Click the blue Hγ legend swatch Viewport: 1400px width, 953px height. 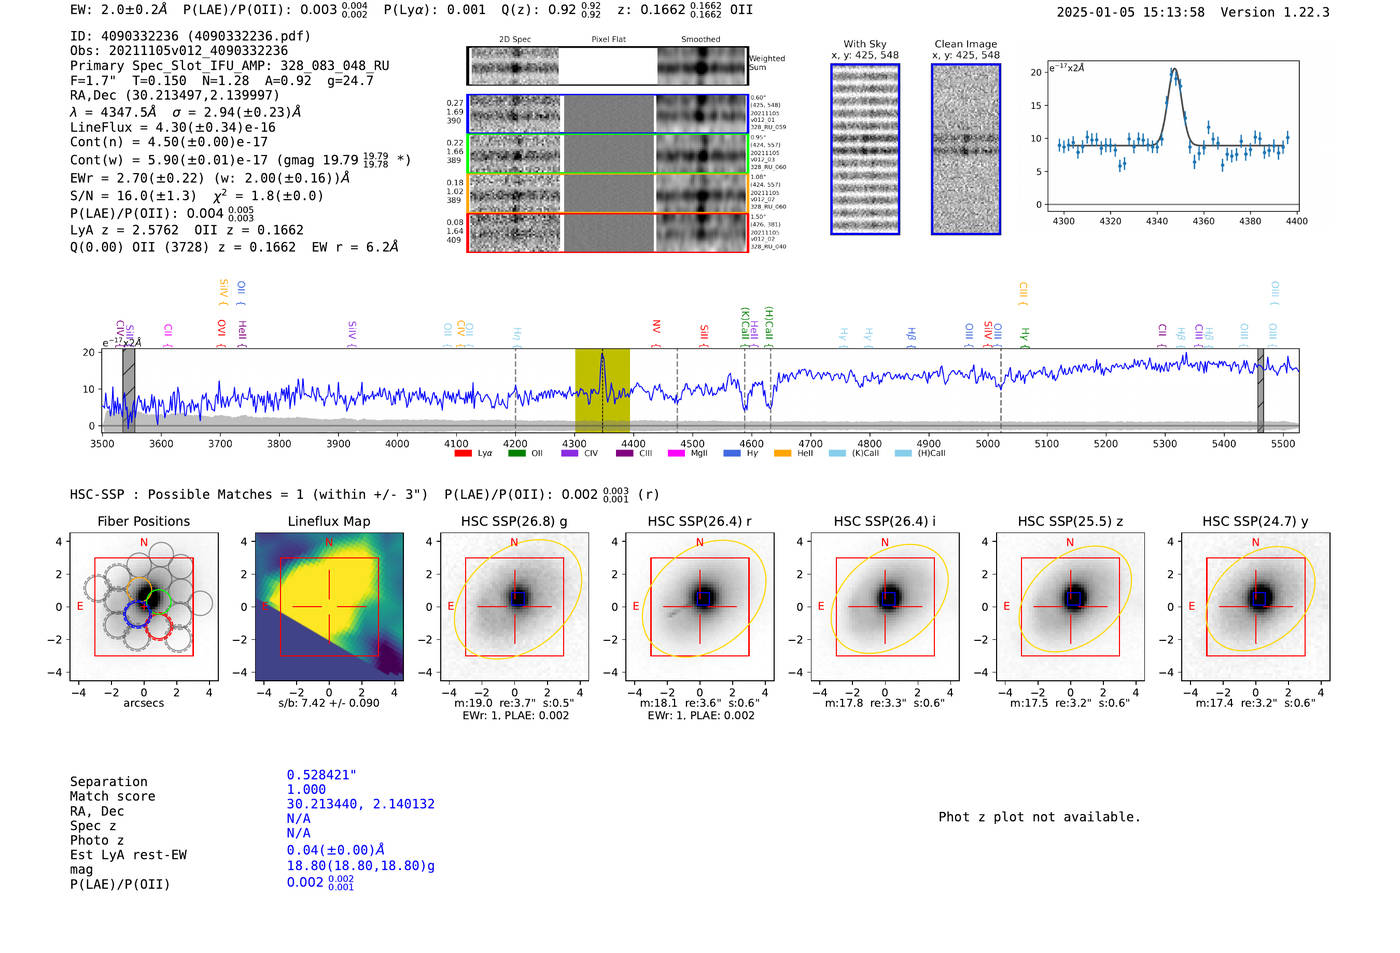tap(732, 453)
